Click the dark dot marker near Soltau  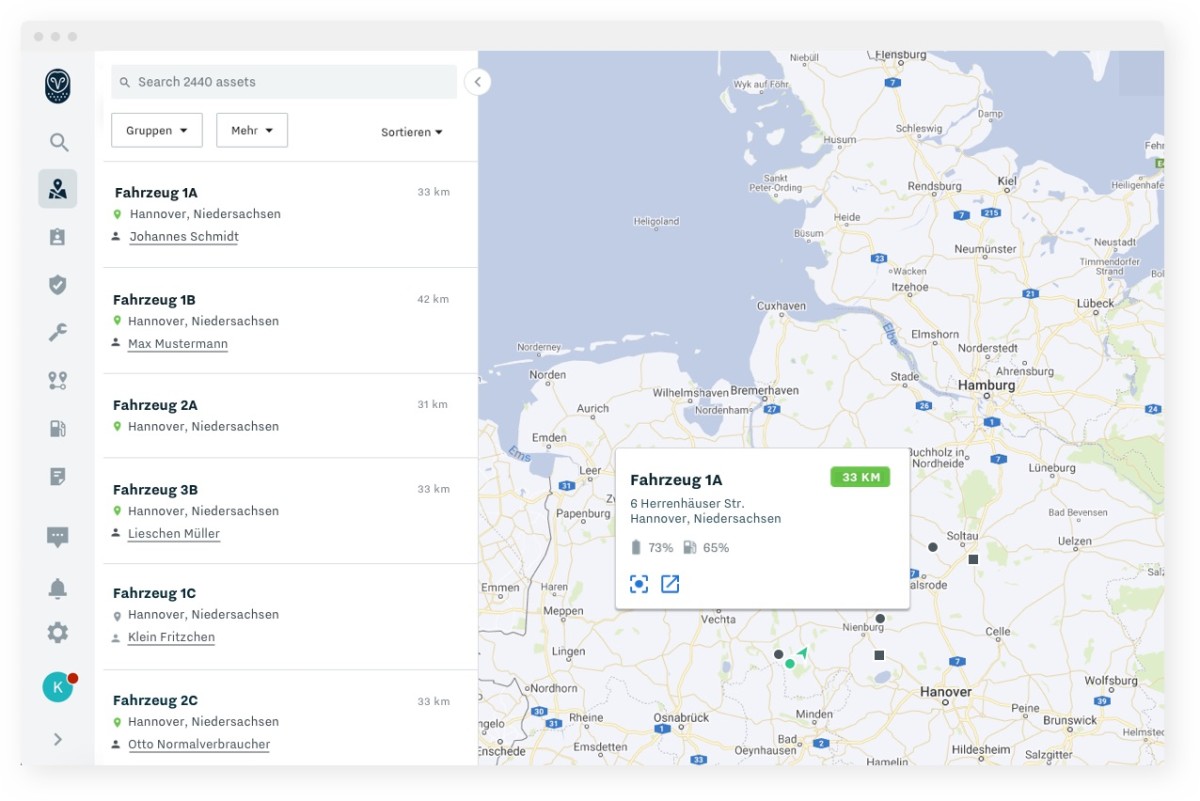click(933, 547)
